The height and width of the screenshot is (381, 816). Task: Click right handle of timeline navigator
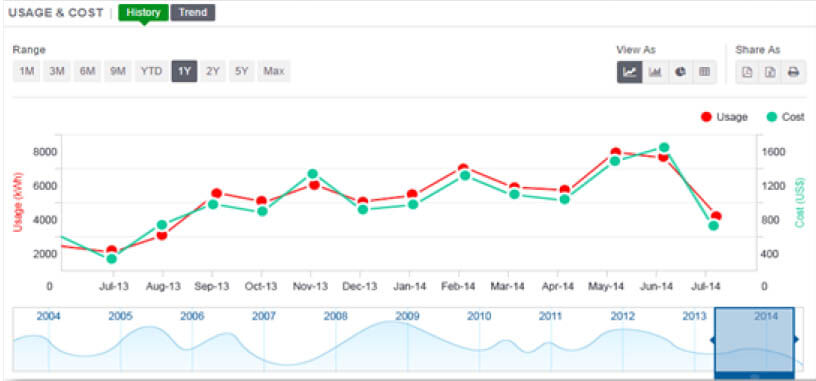click(796, 340)
